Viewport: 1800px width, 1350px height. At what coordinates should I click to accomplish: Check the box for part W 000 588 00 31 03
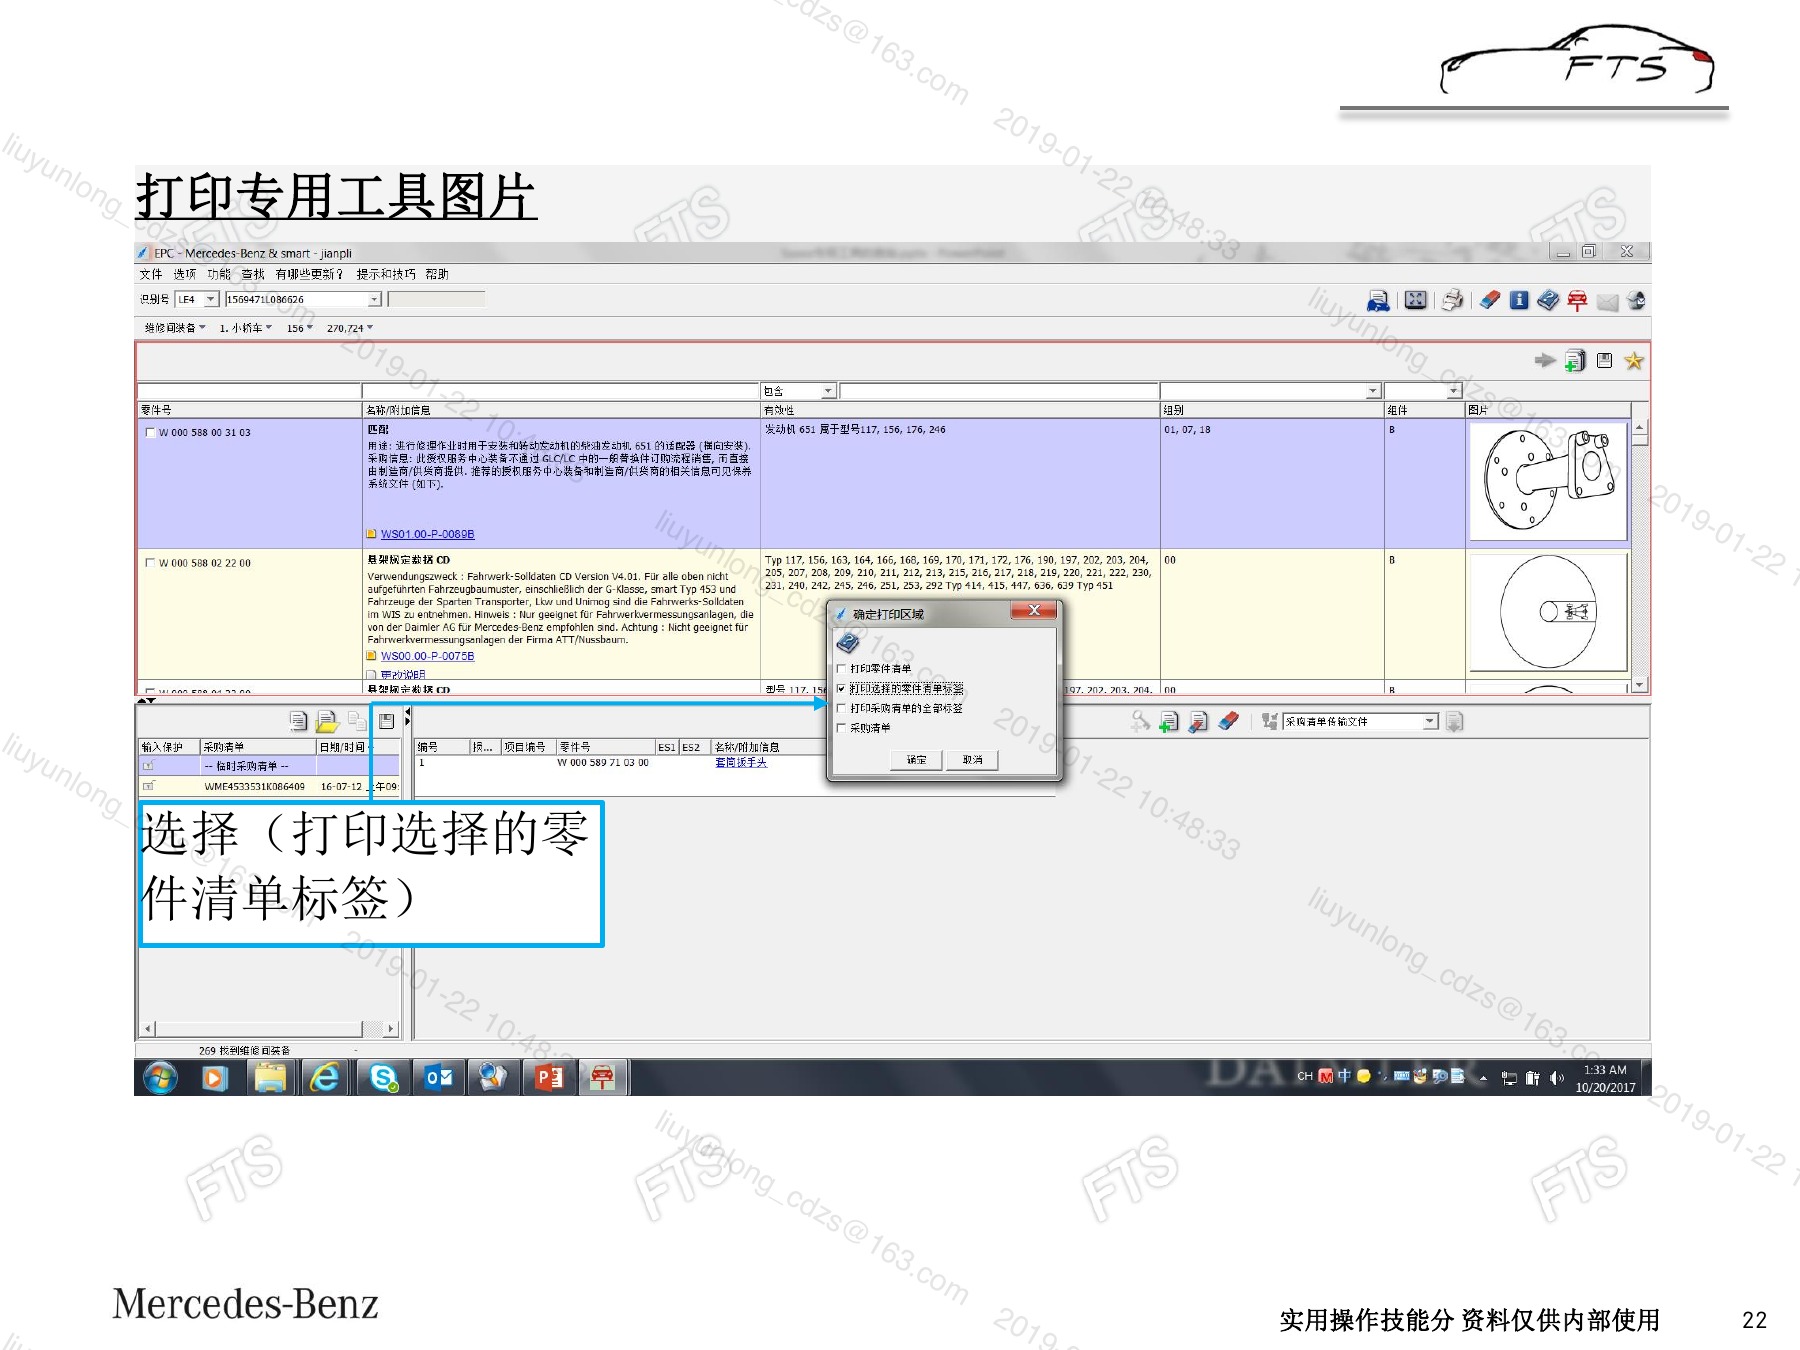click(150, 433)
